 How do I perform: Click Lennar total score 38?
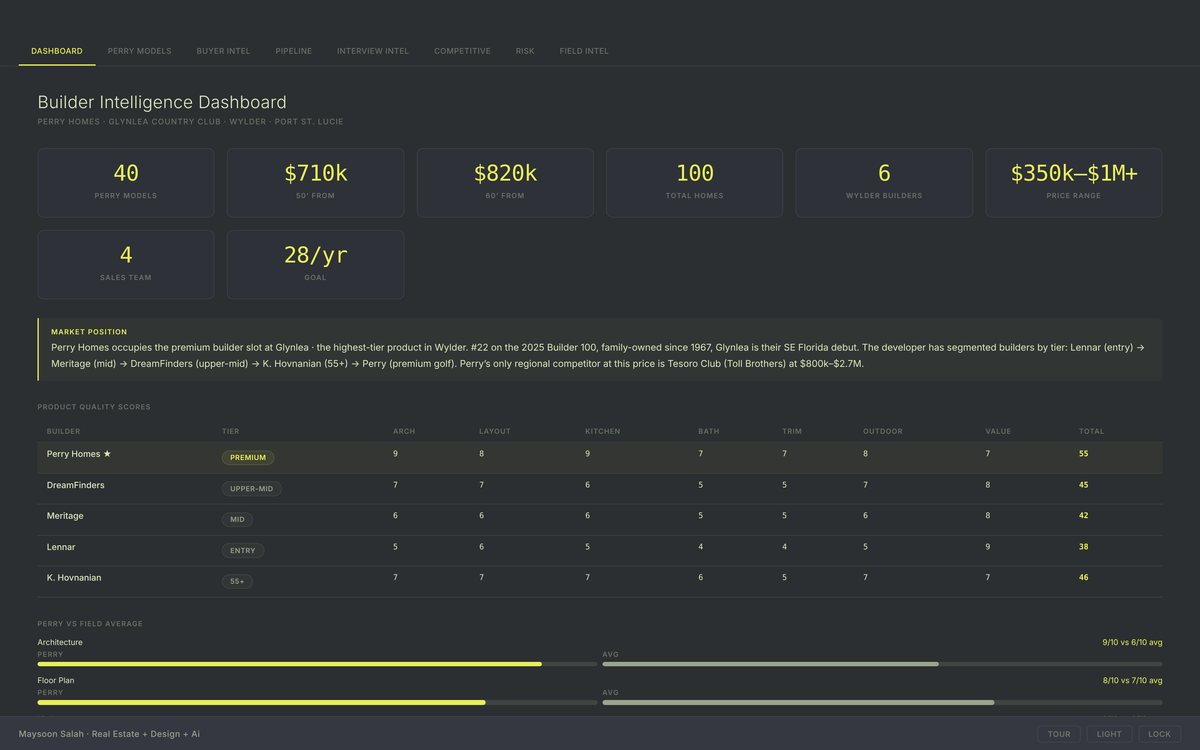pyautogui.click(x=1084, y=547)
